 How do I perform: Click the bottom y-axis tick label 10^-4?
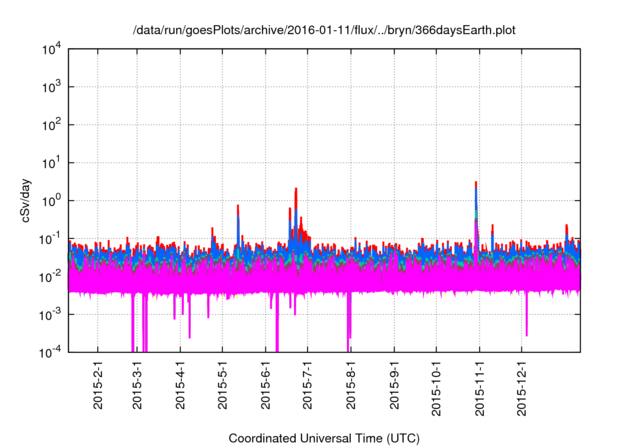pos(49,352)
